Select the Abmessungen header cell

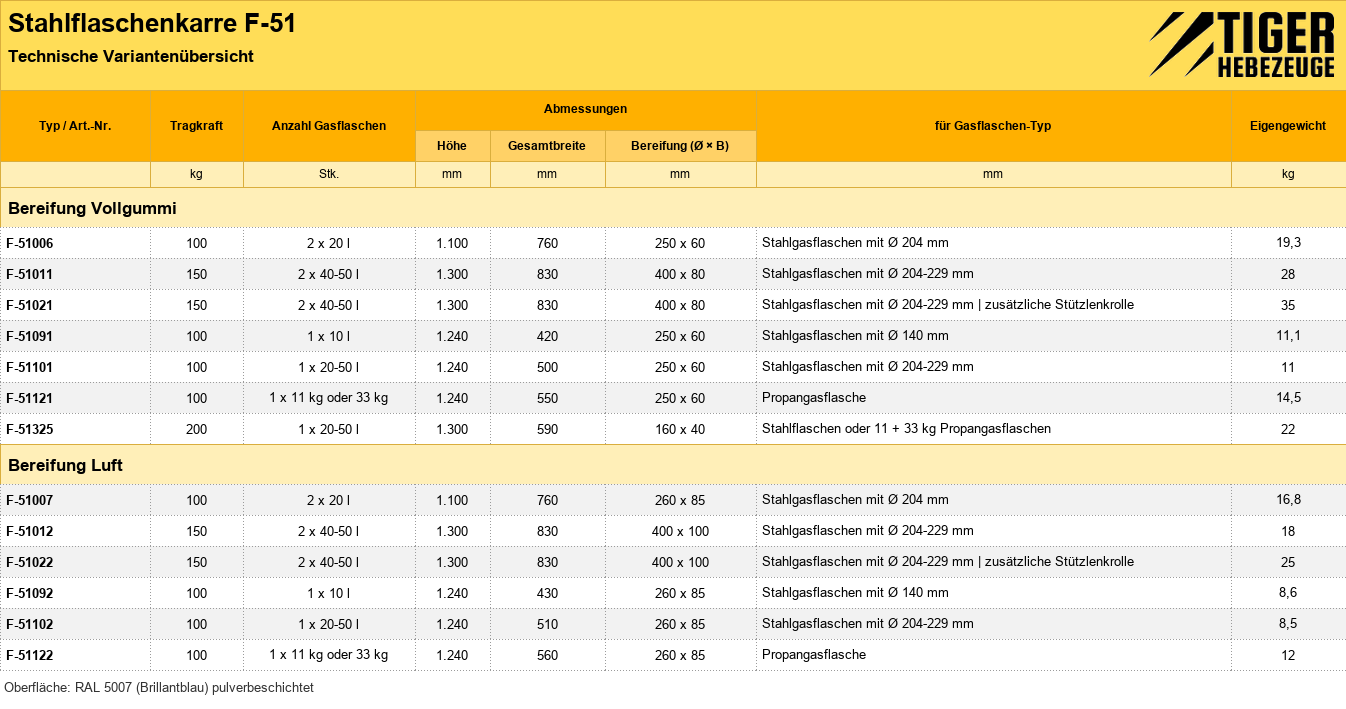pyautogui.click(x=585, y=109)
